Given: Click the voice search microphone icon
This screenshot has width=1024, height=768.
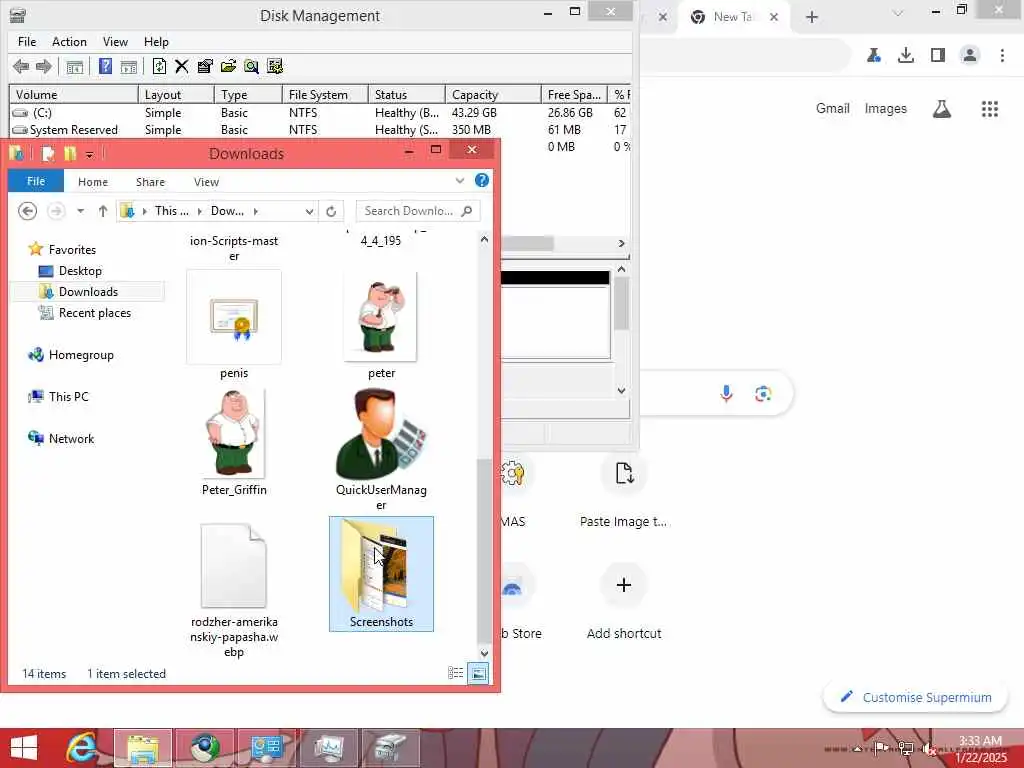Looking at the screenshot, I should 726,393.
